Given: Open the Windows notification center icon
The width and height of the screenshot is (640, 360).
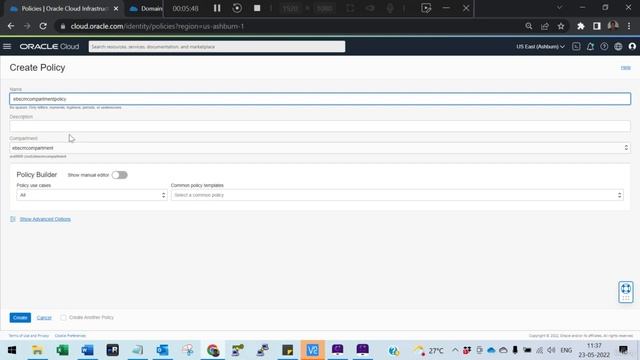Looking at the screenshot, I should pyautogui.click(x=623, y=350).
